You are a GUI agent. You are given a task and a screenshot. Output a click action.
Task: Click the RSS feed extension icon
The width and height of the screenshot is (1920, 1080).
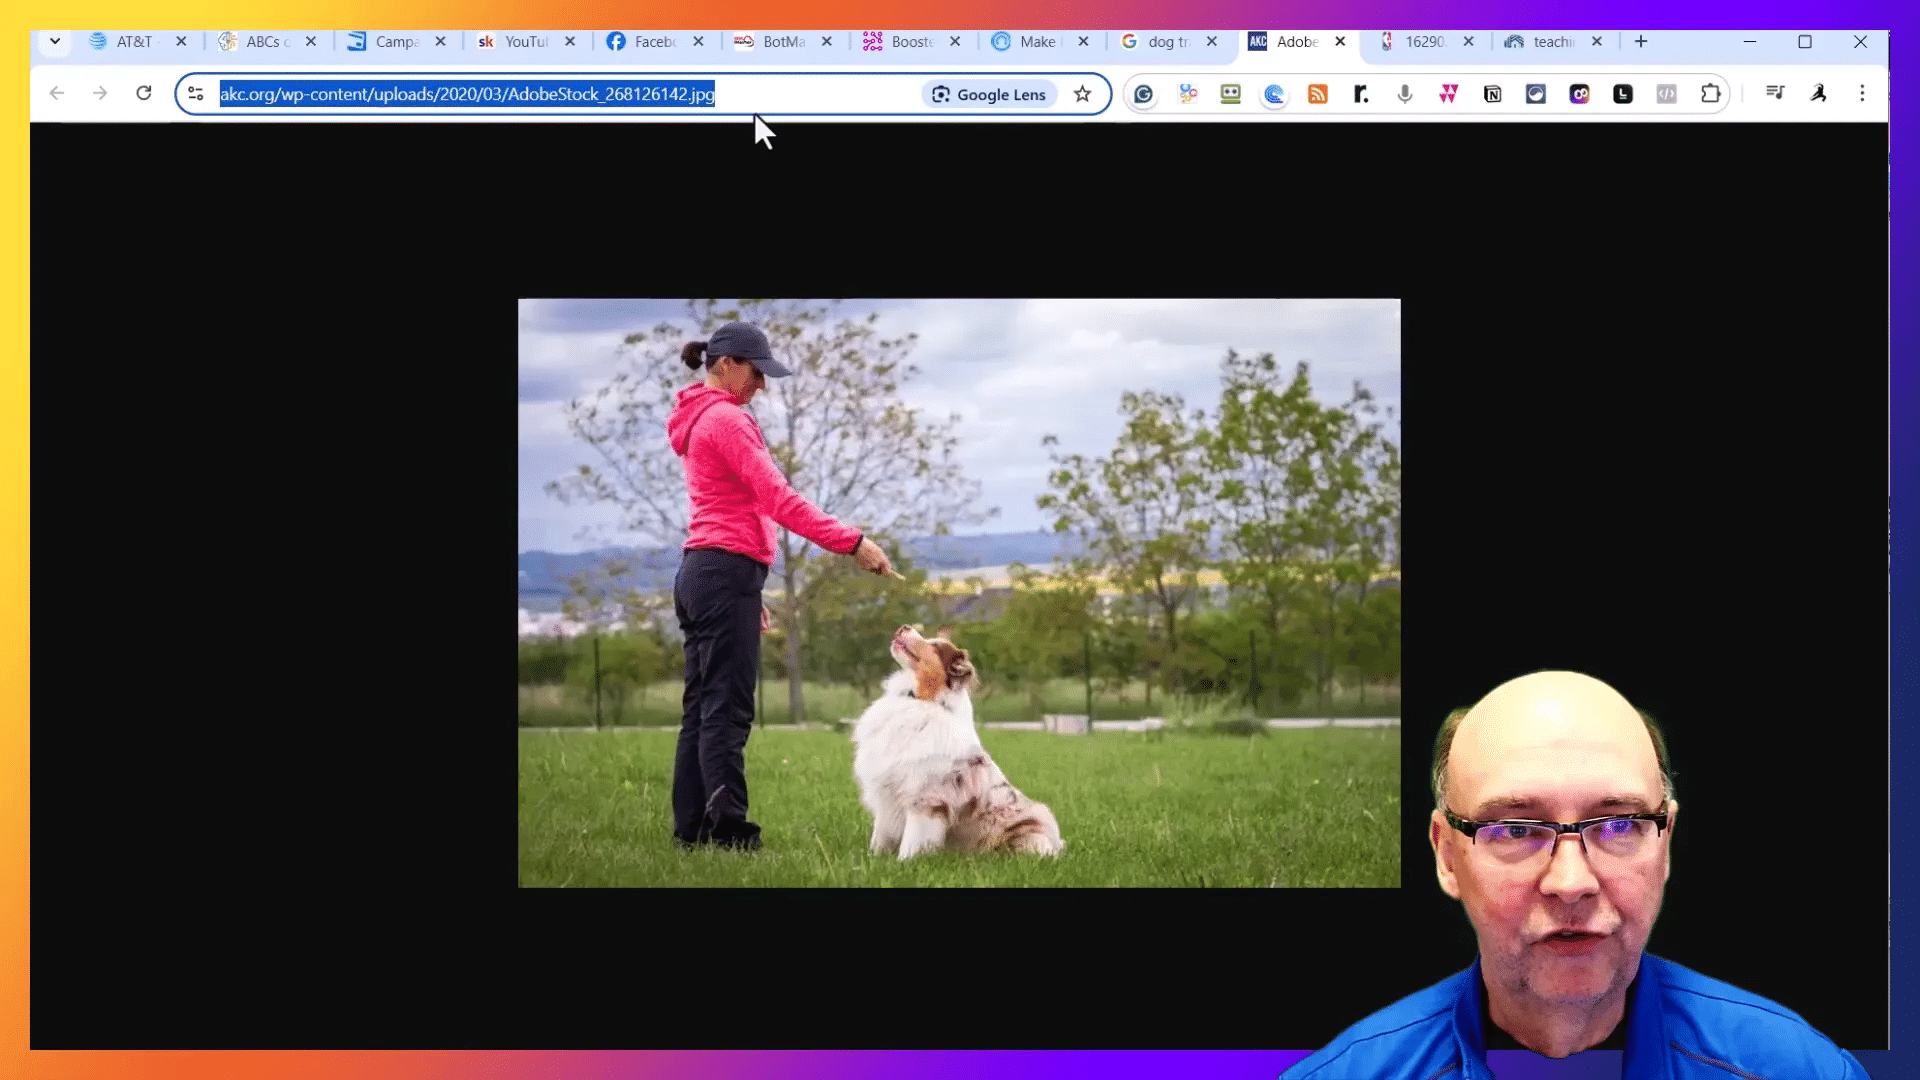click(x=1317, y=94)
